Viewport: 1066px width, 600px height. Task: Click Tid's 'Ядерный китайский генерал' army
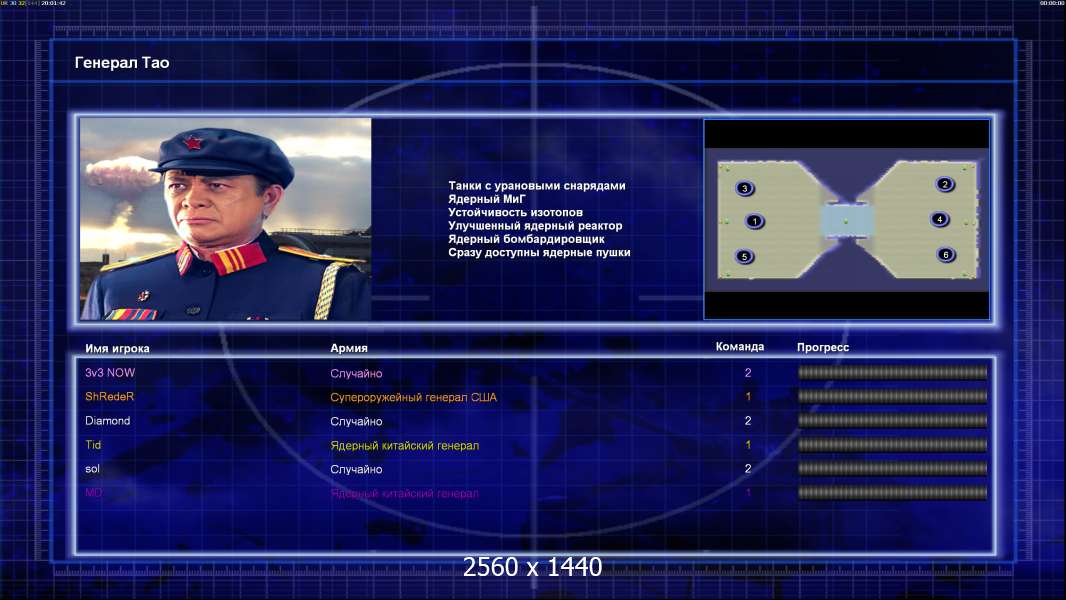point(405,446)
